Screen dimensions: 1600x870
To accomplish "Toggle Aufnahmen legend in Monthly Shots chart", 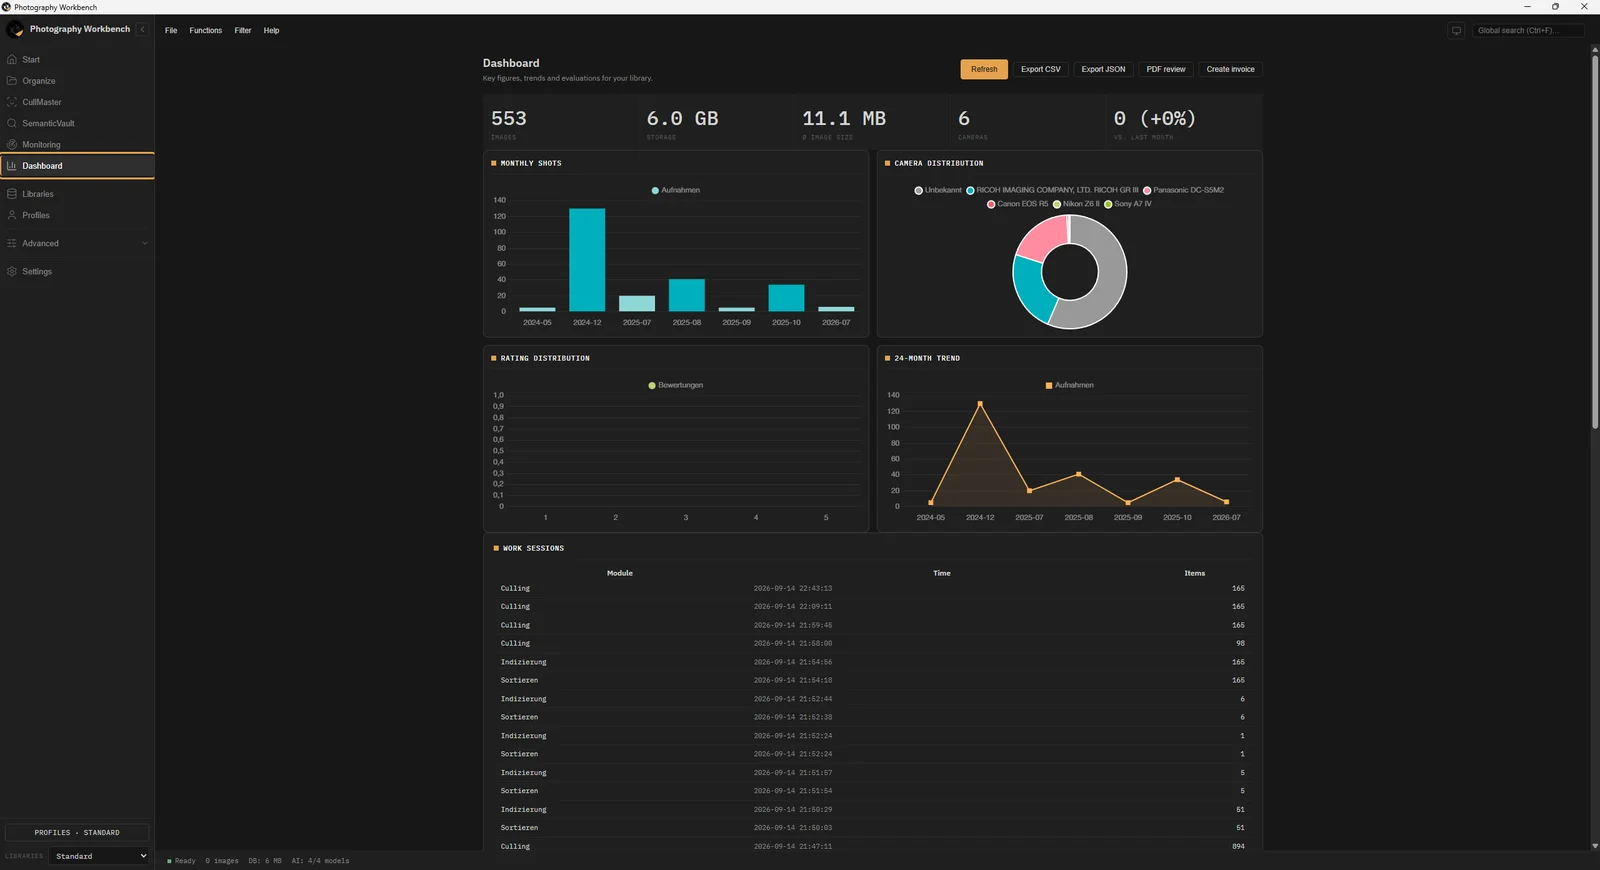I will 676,190.
